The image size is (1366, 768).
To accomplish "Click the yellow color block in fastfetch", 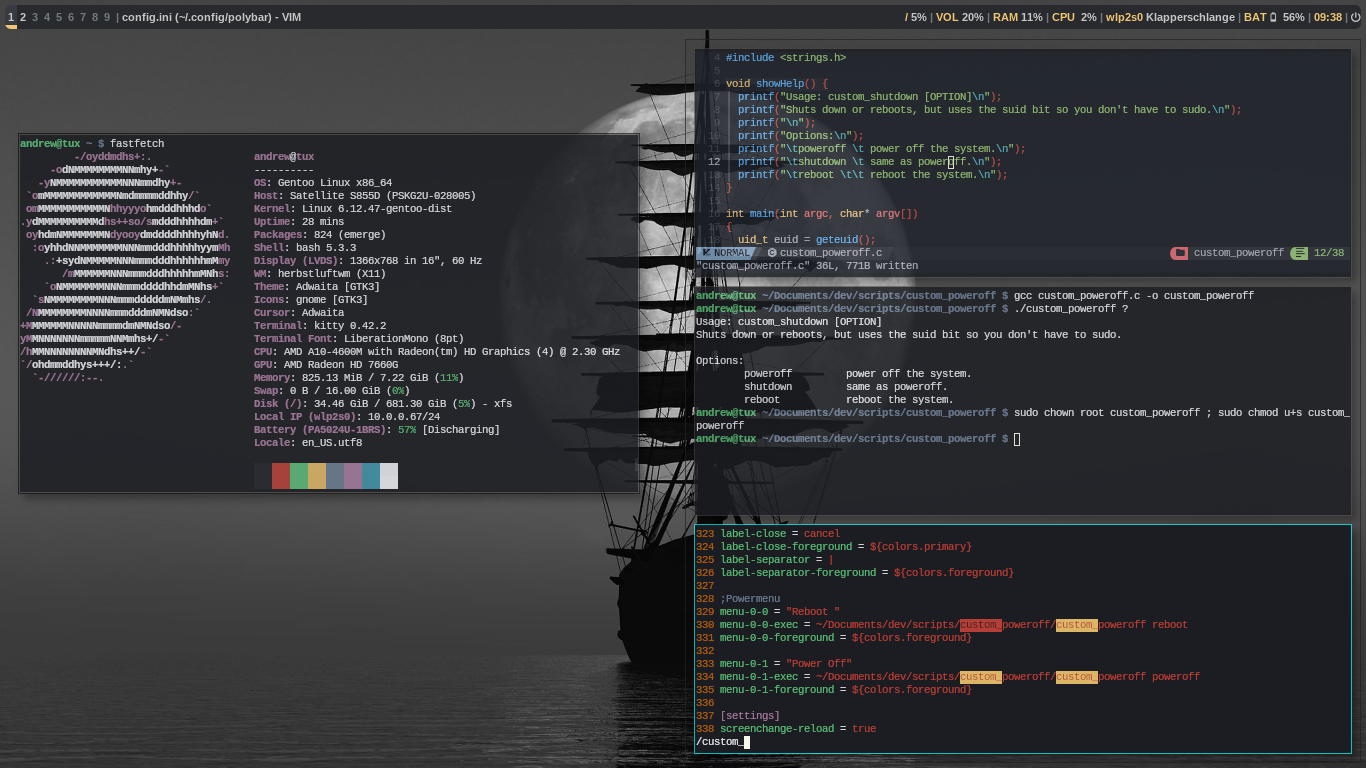I will point(317,476).
